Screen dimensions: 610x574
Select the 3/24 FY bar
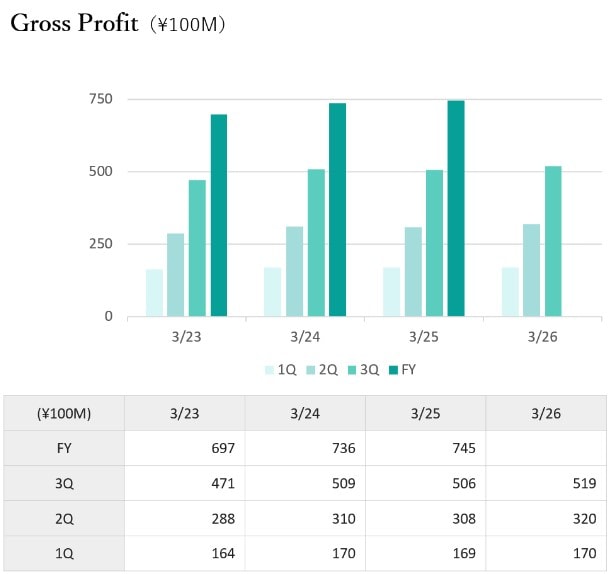[337, 209]
